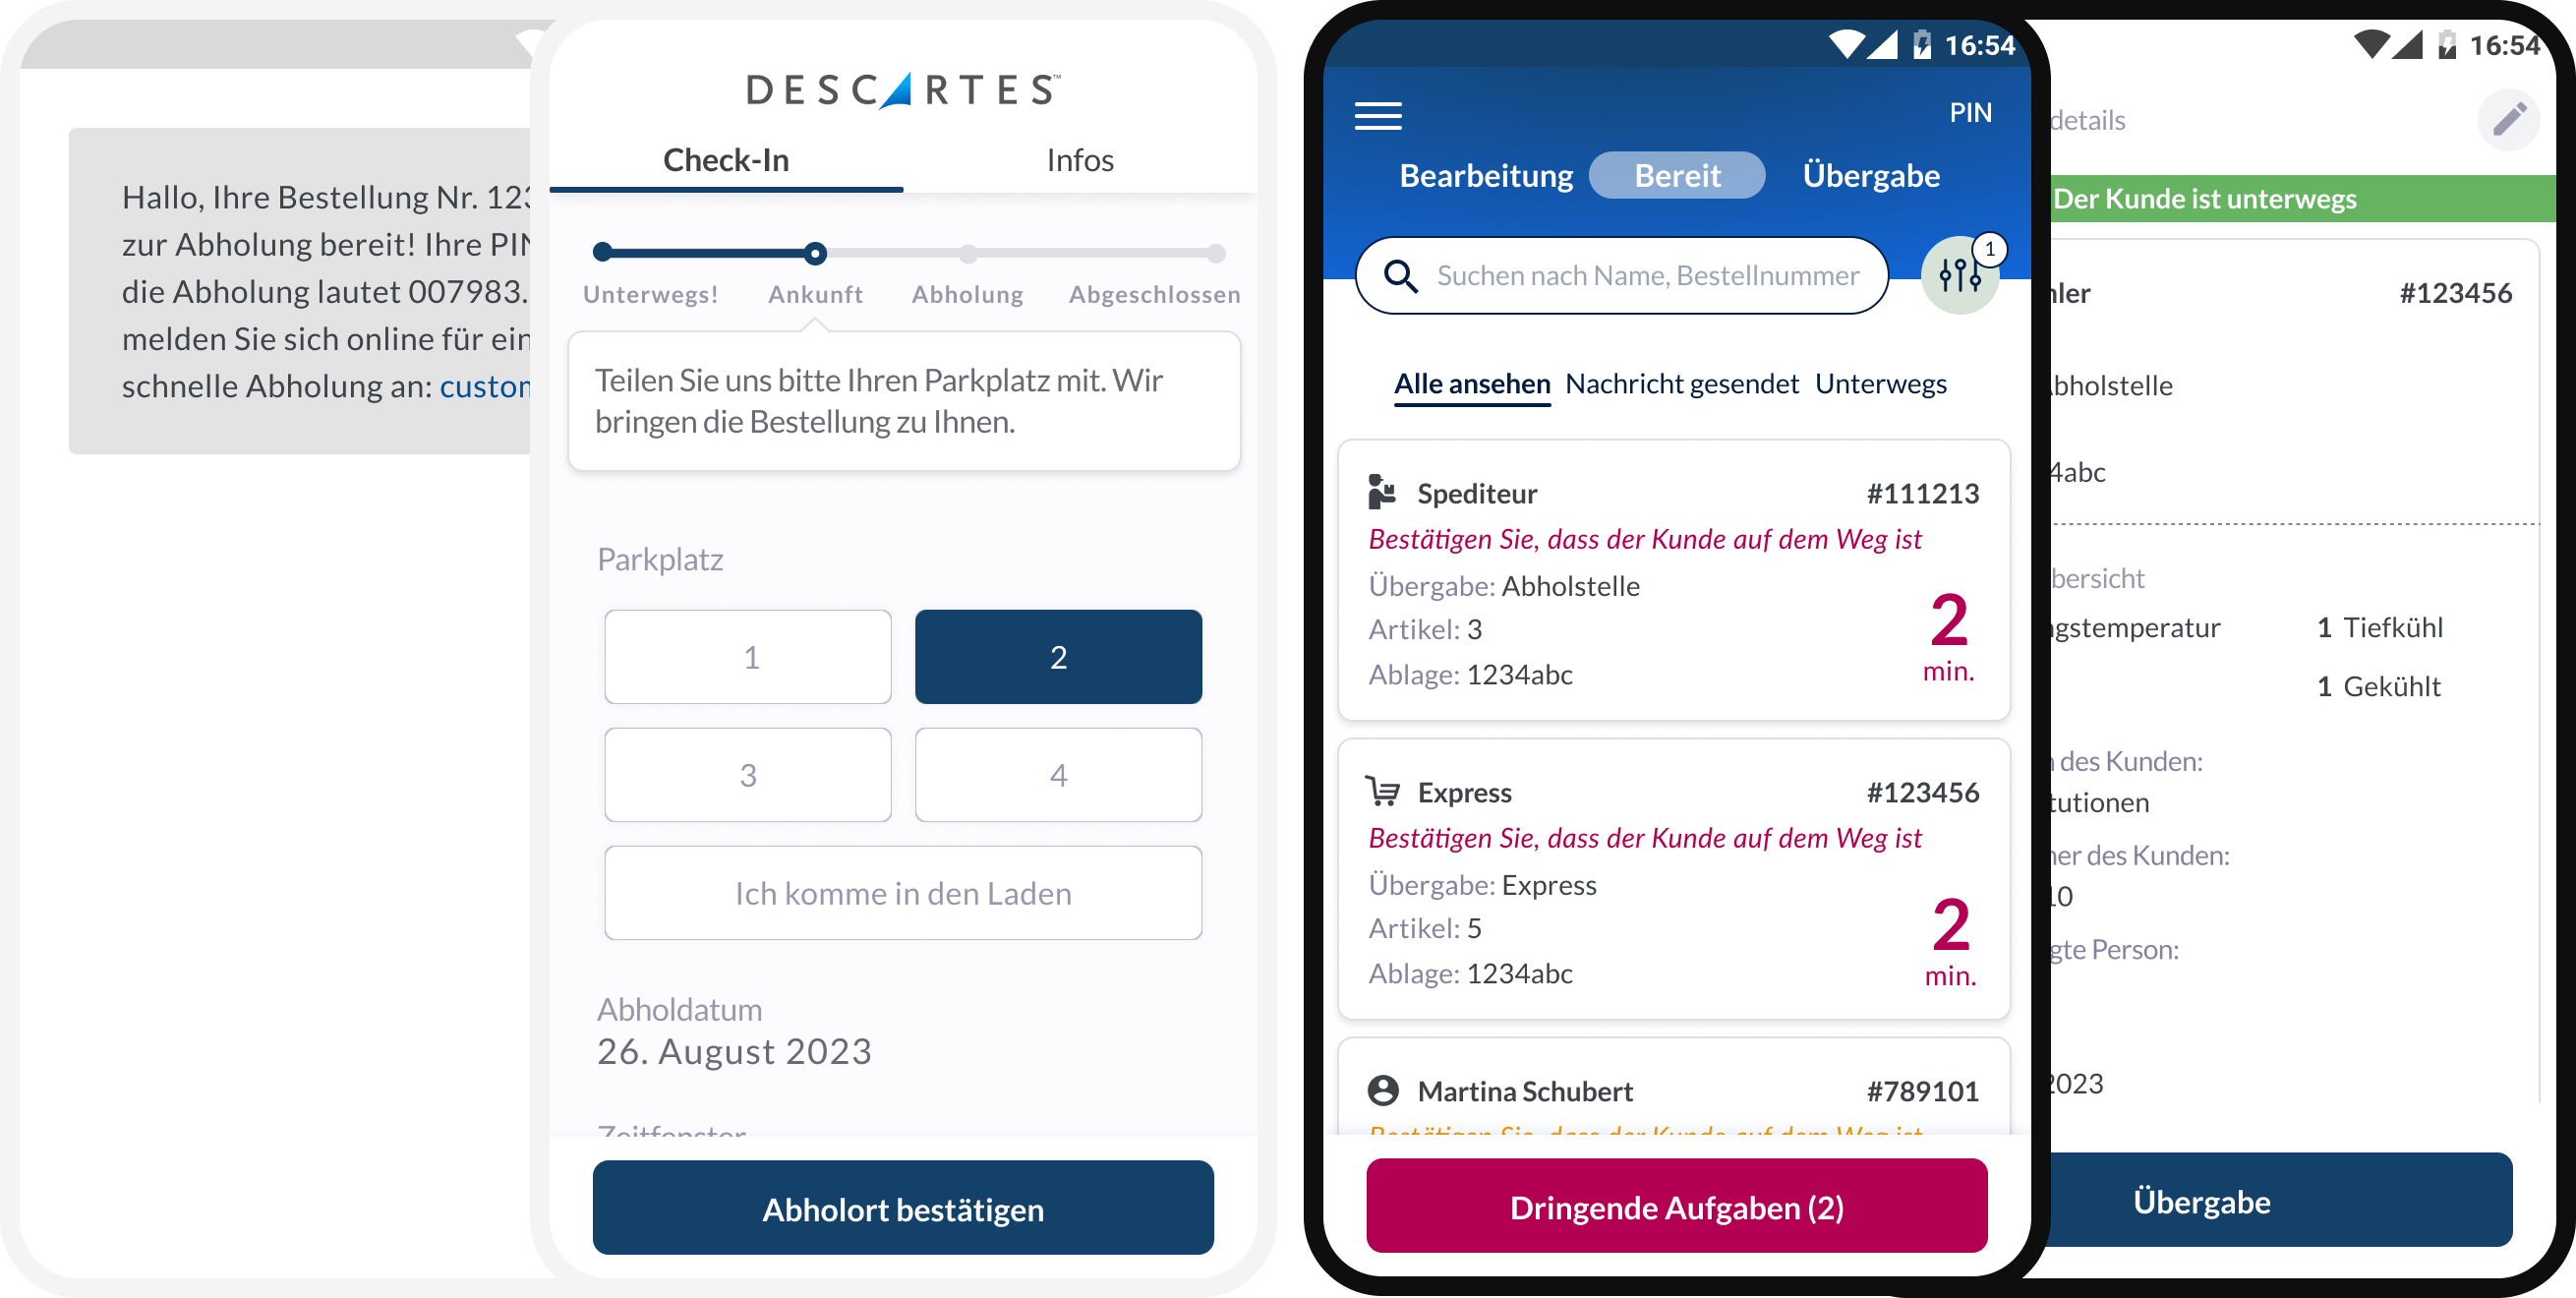This screenshot has width=2576, height=1298.
Task: Open the PIN entry link
Action: (1969, 113)
